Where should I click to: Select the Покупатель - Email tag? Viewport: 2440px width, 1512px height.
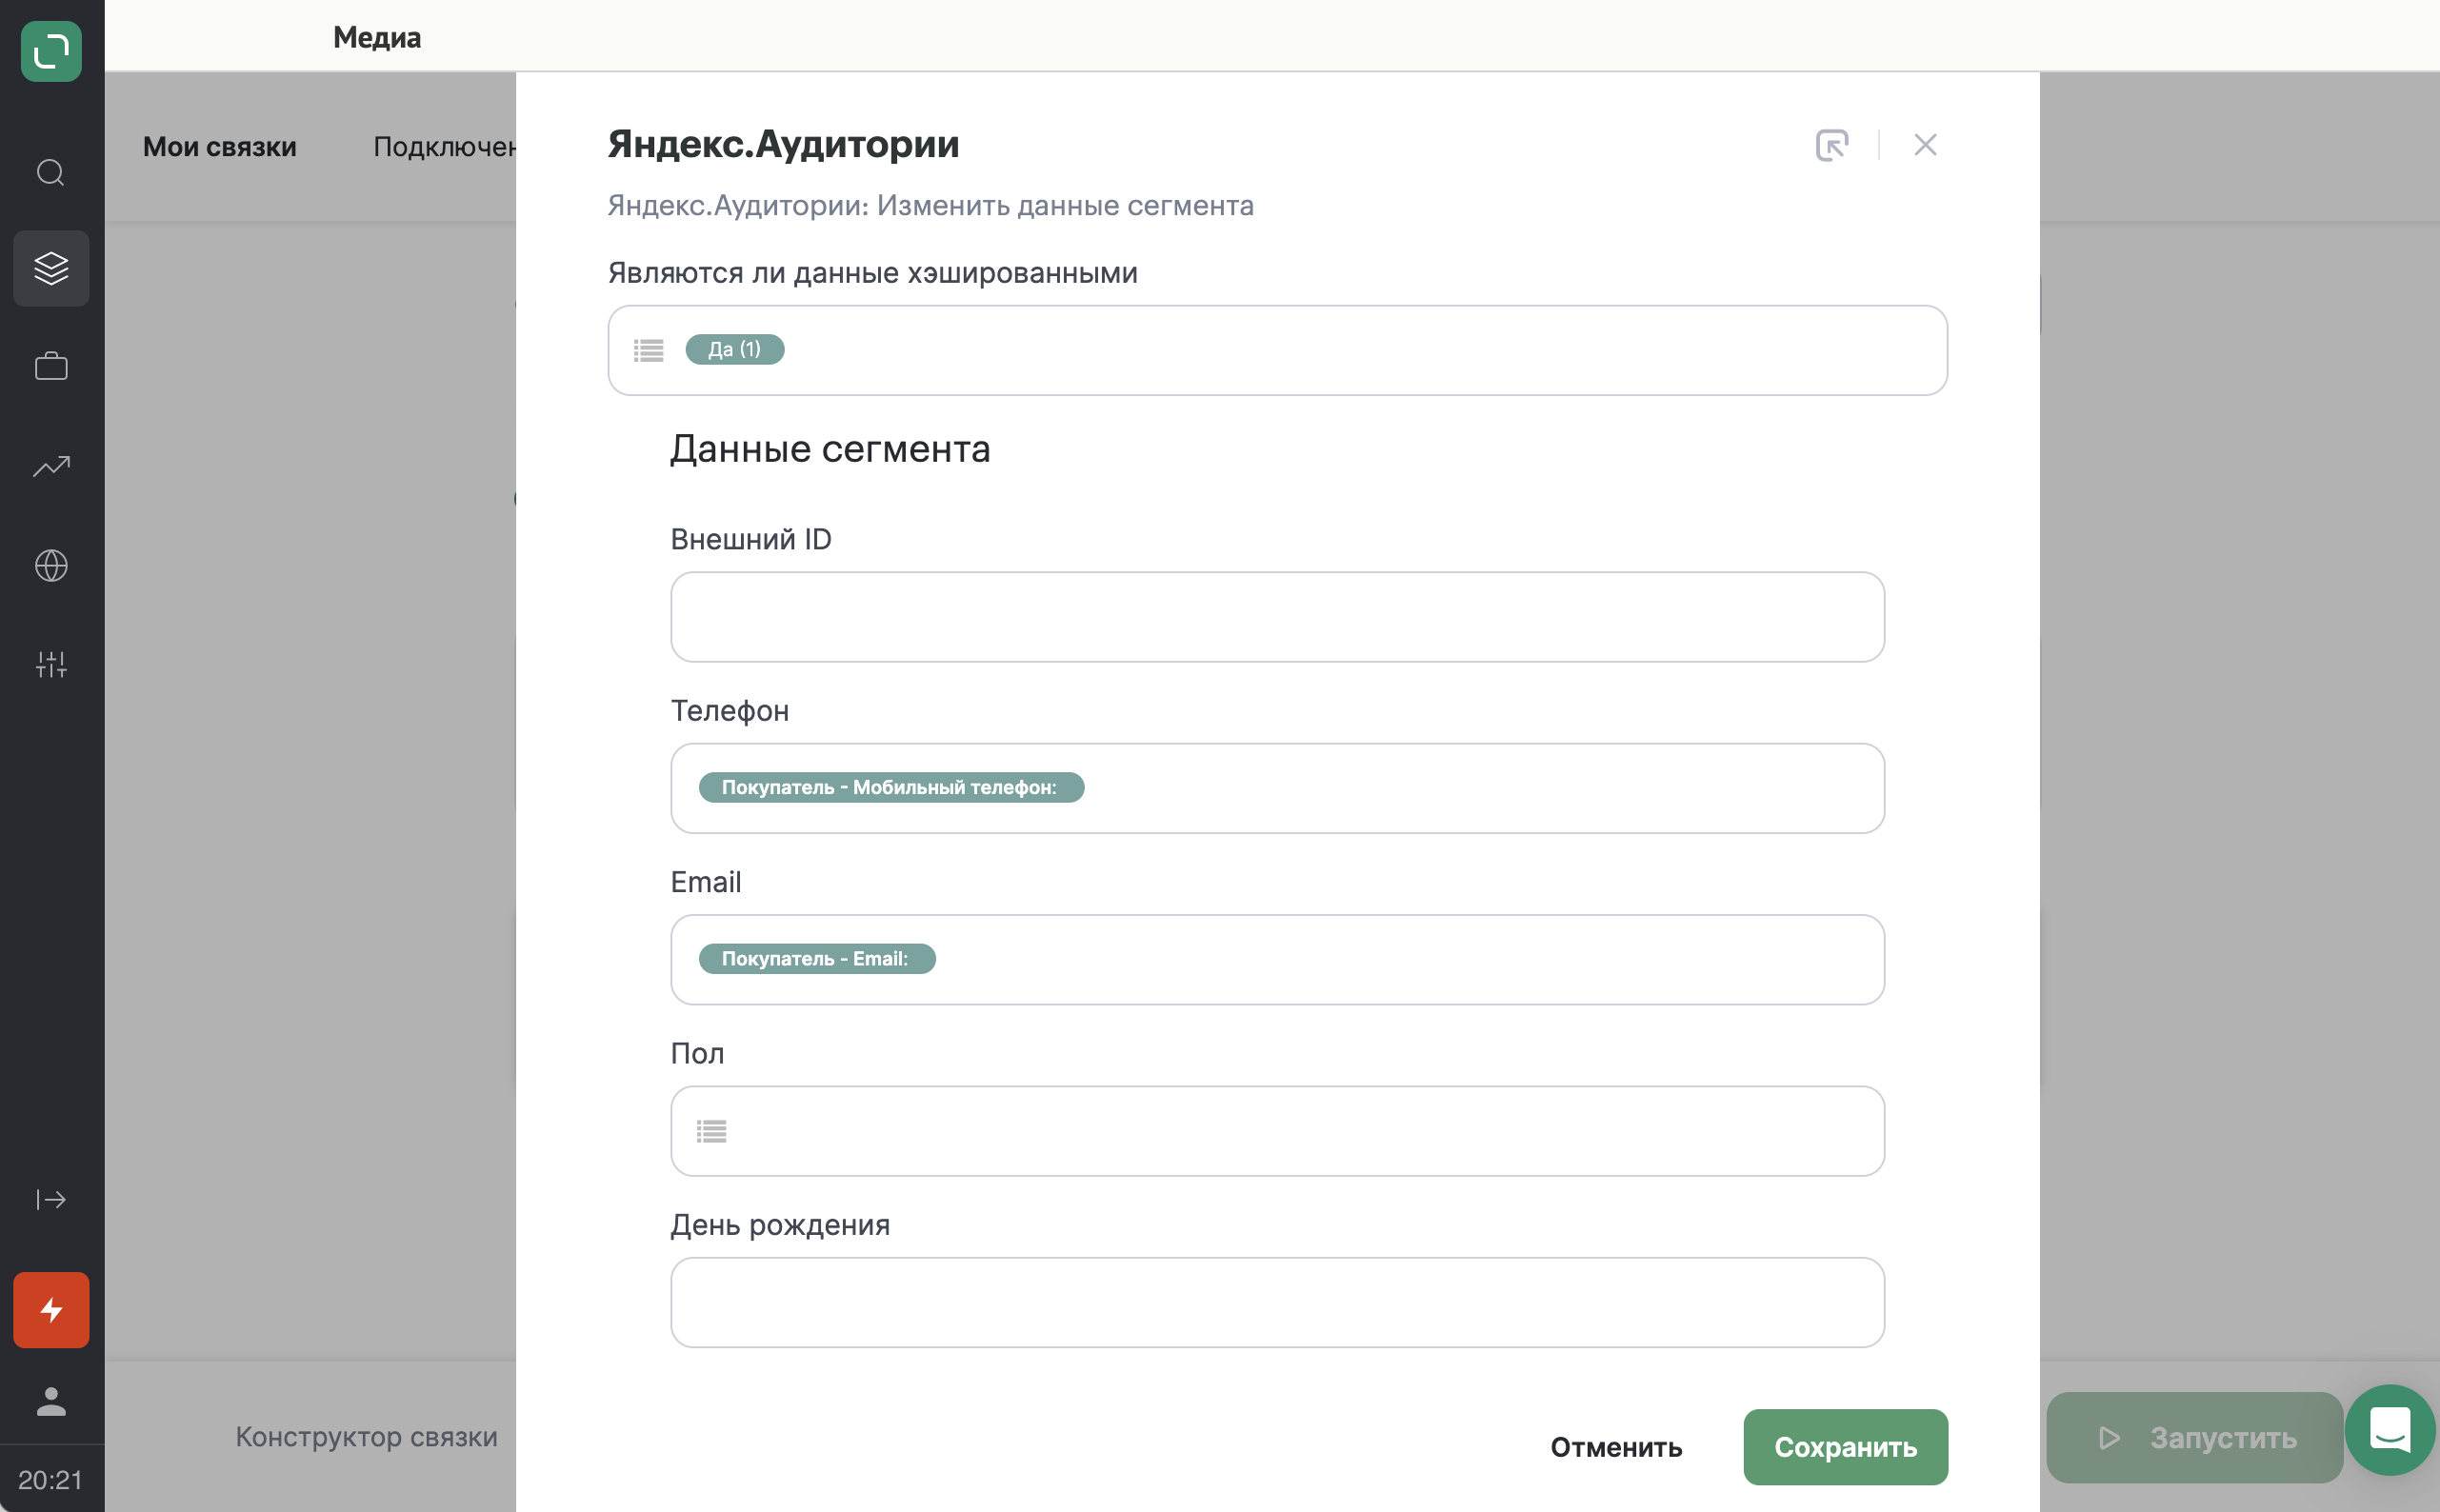817,959
